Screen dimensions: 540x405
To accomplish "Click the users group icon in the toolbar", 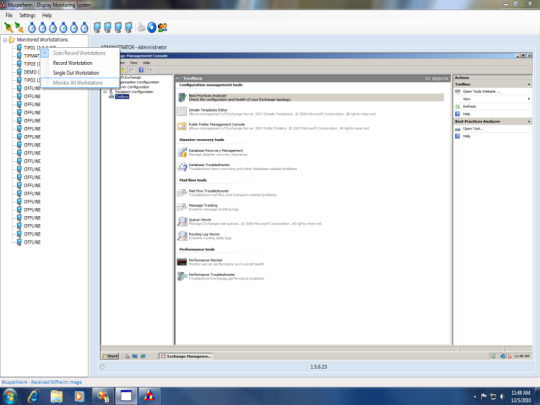I will (x=162, y=28).
